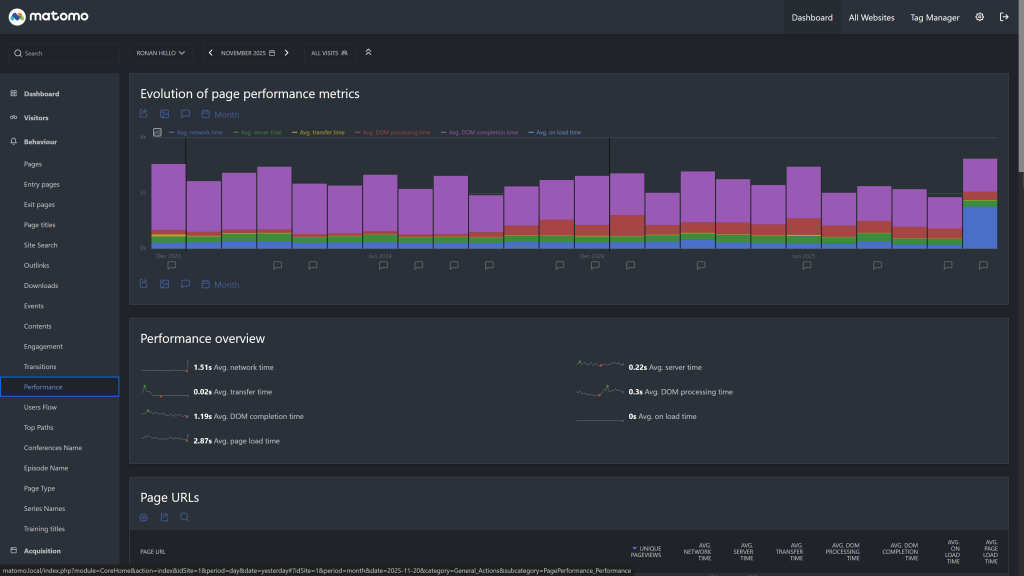Image resolution: width=1024 pixels, height=576 pixels.
Task: Open the Tag Manager menu item
Action: (934, 17)
